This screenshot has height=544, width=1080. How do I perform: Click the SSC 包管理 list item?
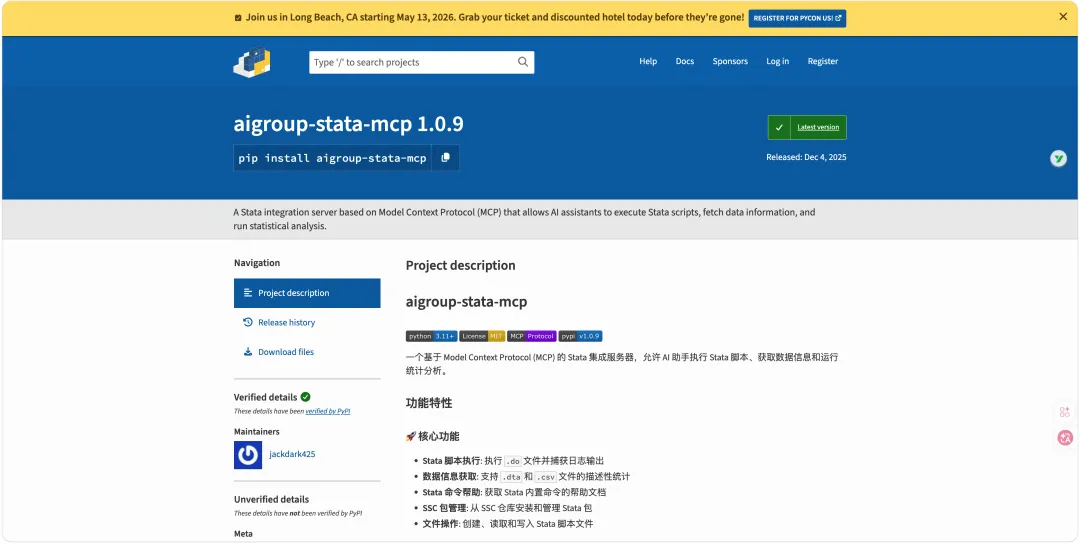tap(507, 508)
